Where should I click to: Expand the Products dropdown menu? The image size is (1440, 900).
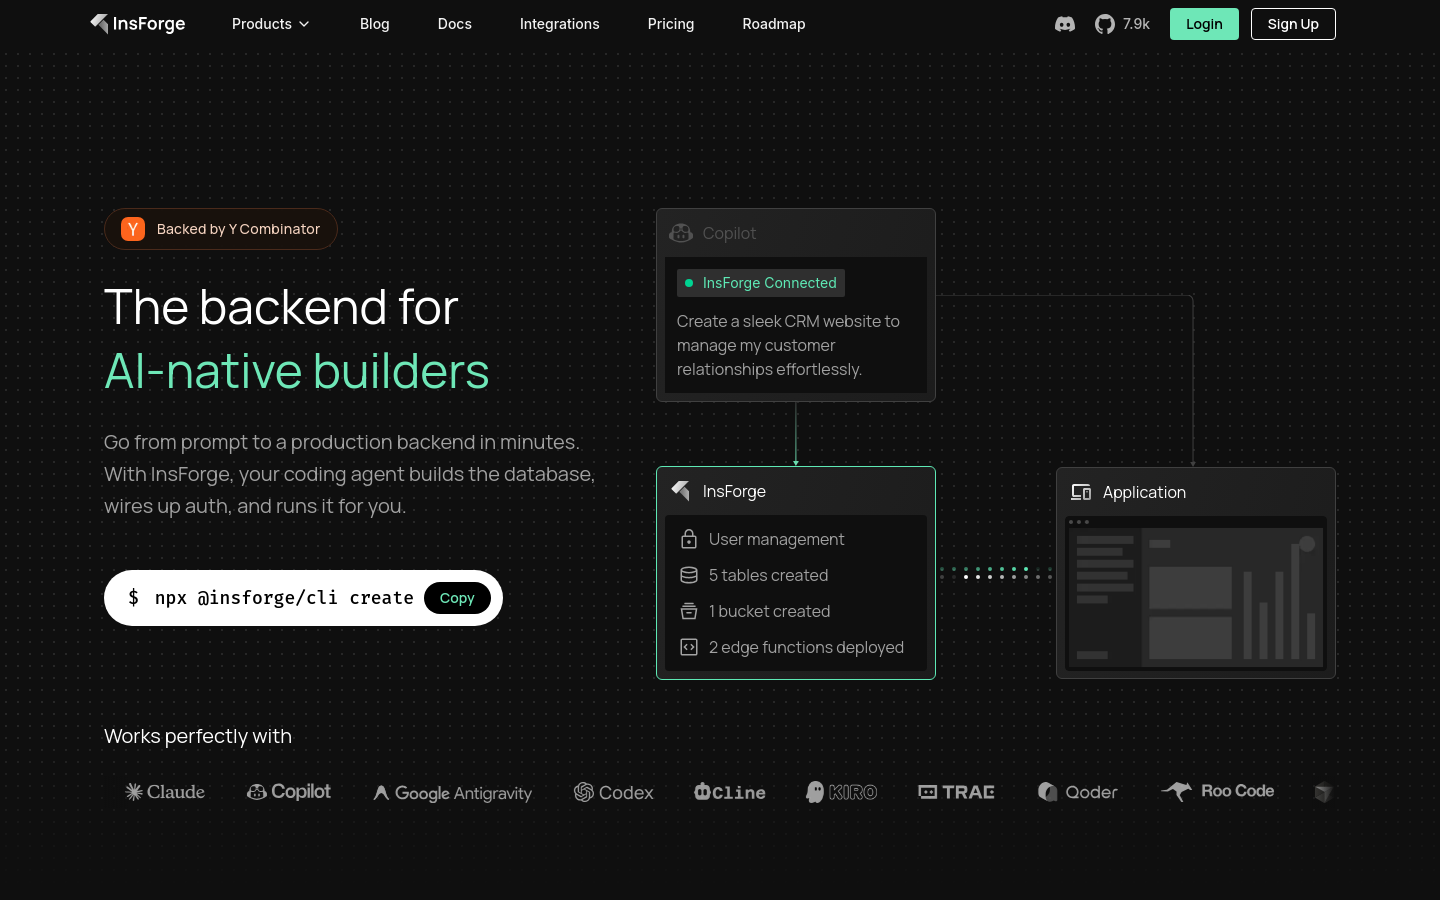[270, 24]
